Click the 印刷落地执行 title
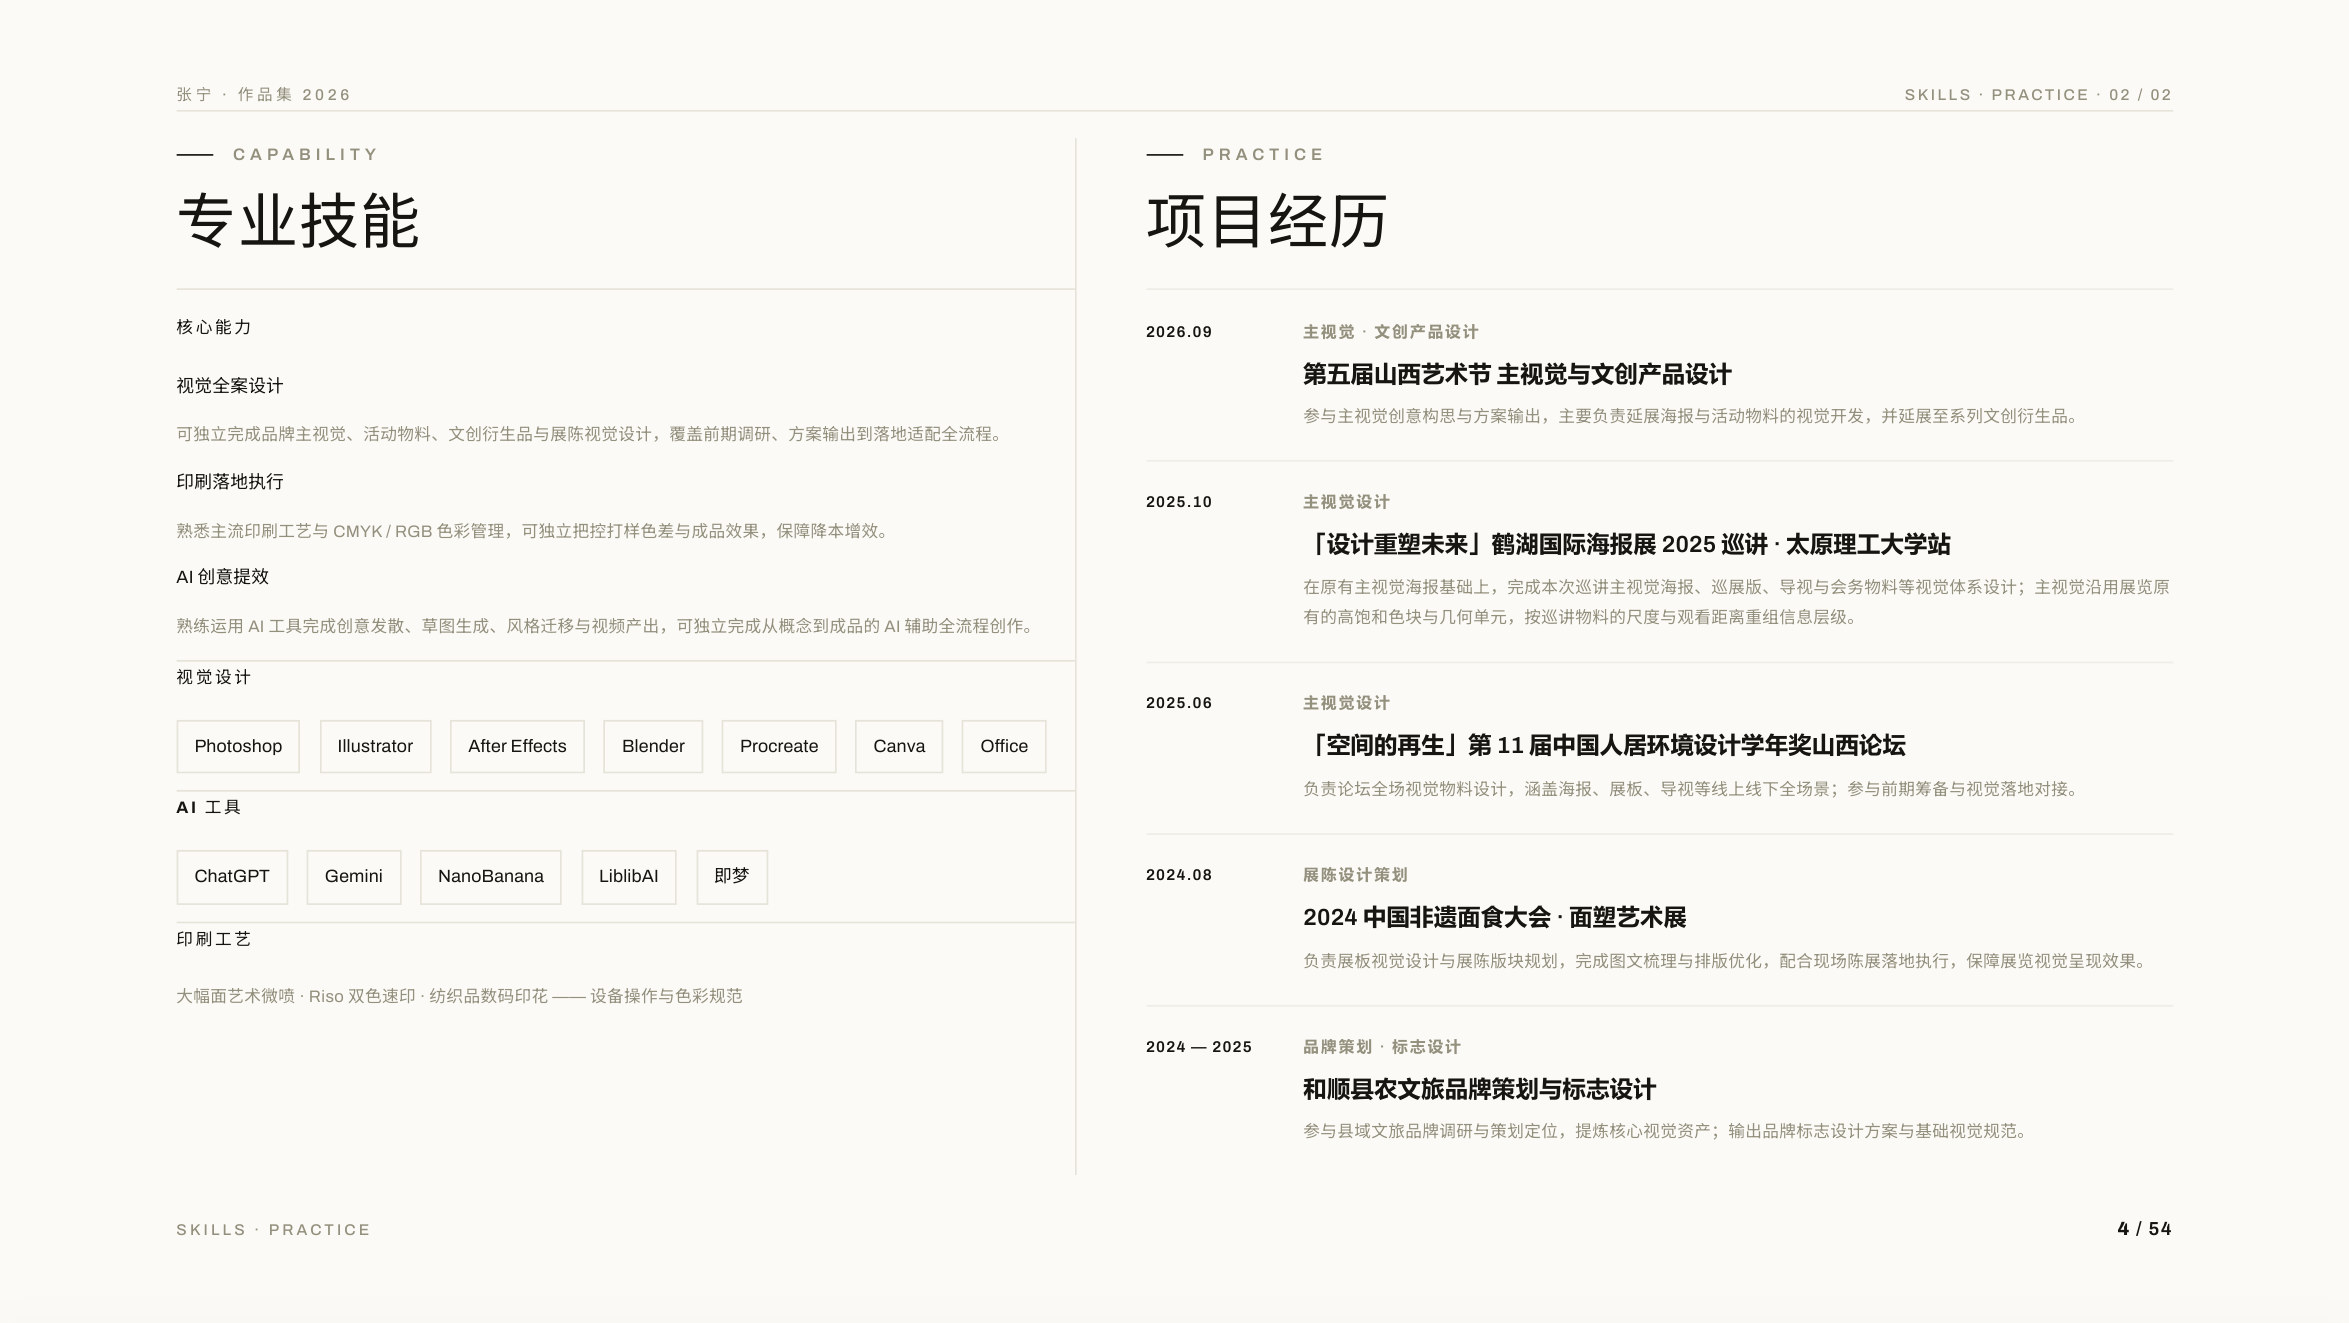 (x=230, y=482)
